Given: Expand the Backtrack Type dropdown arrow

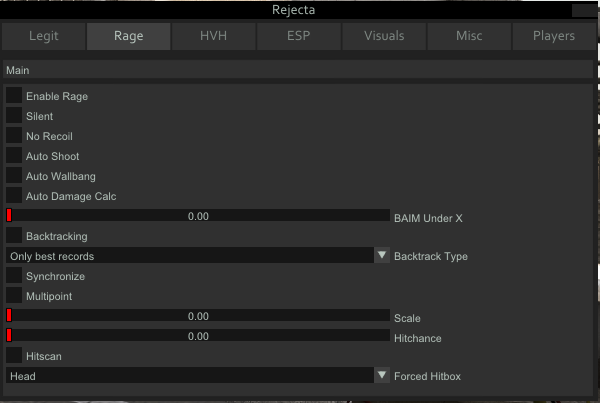Looking at the screenshot, I should click(x=382, y=256).
